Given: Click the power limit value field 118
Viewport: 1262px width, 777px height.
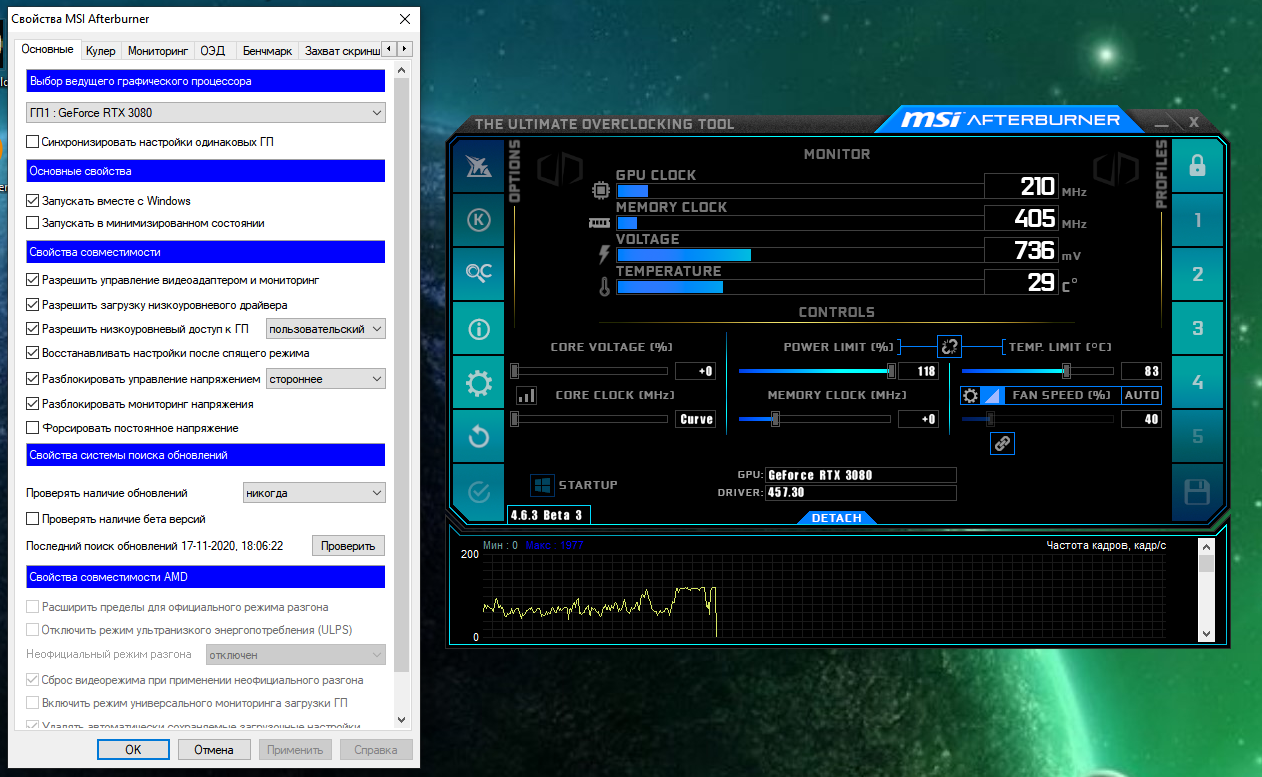Looking at the screenshot, I should (x=918, y=371).
